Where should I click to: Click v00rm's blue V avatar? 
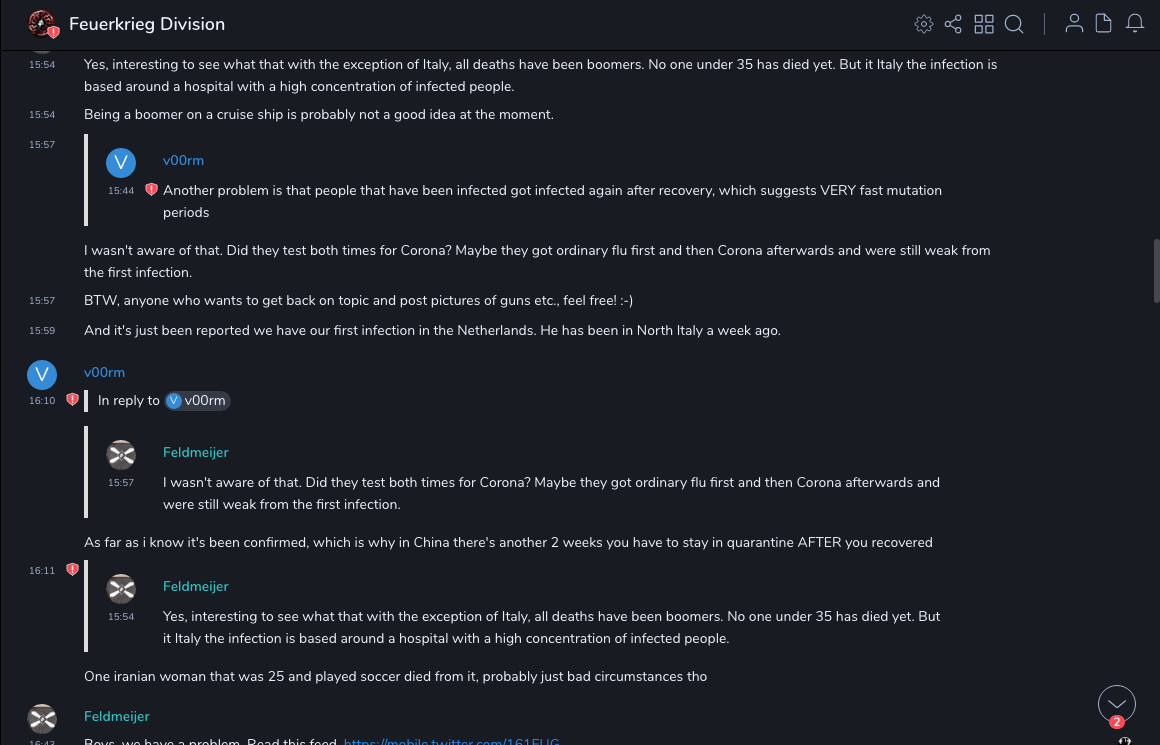[x=41, y=375]
